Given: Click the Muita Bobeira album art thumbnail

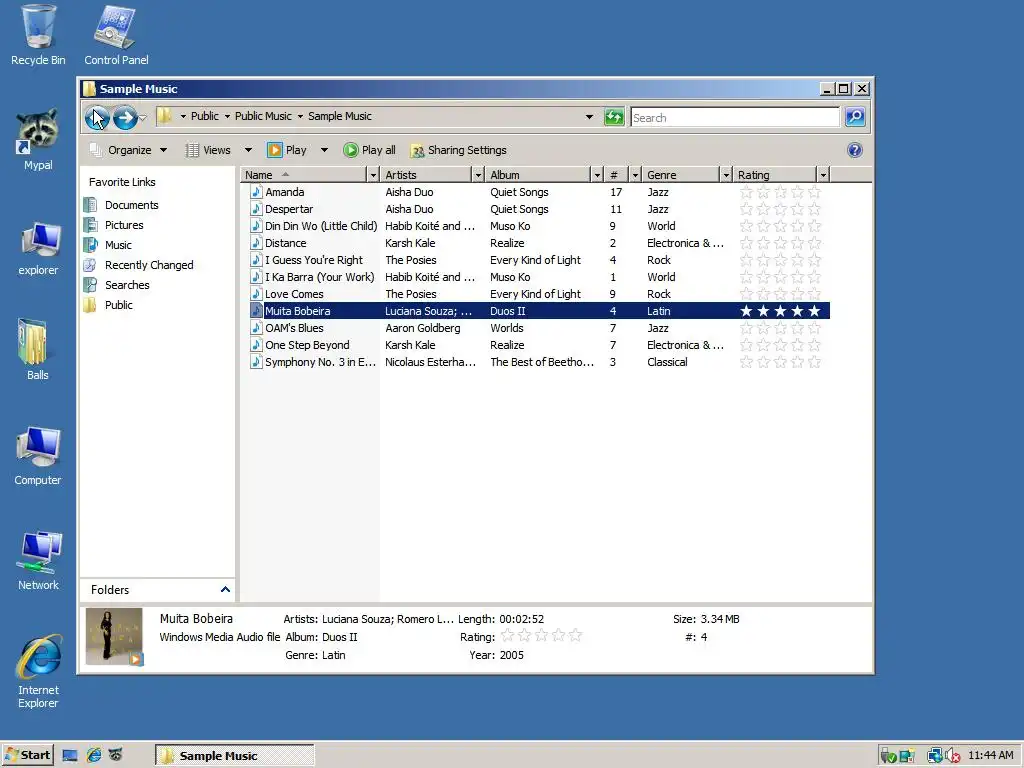Looking at the screenshot, I should pyautogui.click(x=114, y=637).
